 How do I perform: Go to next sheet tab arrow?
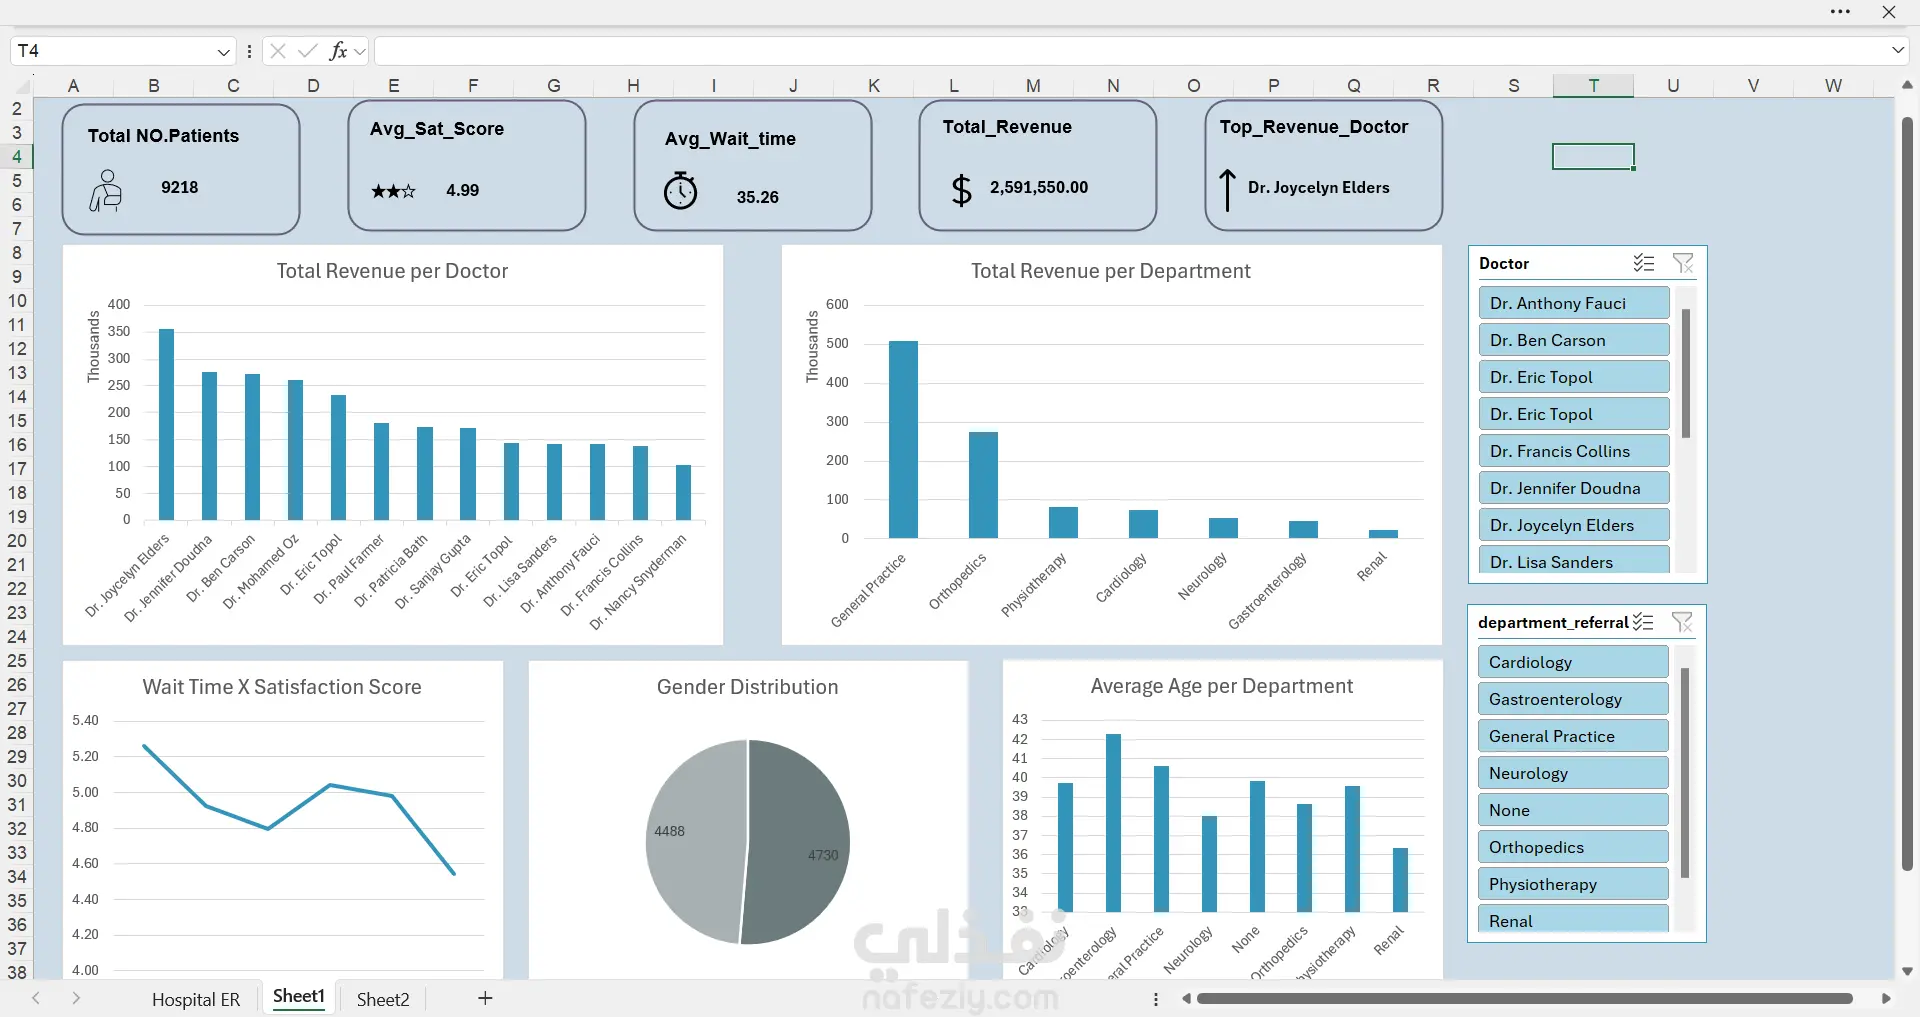pos(76,998)
